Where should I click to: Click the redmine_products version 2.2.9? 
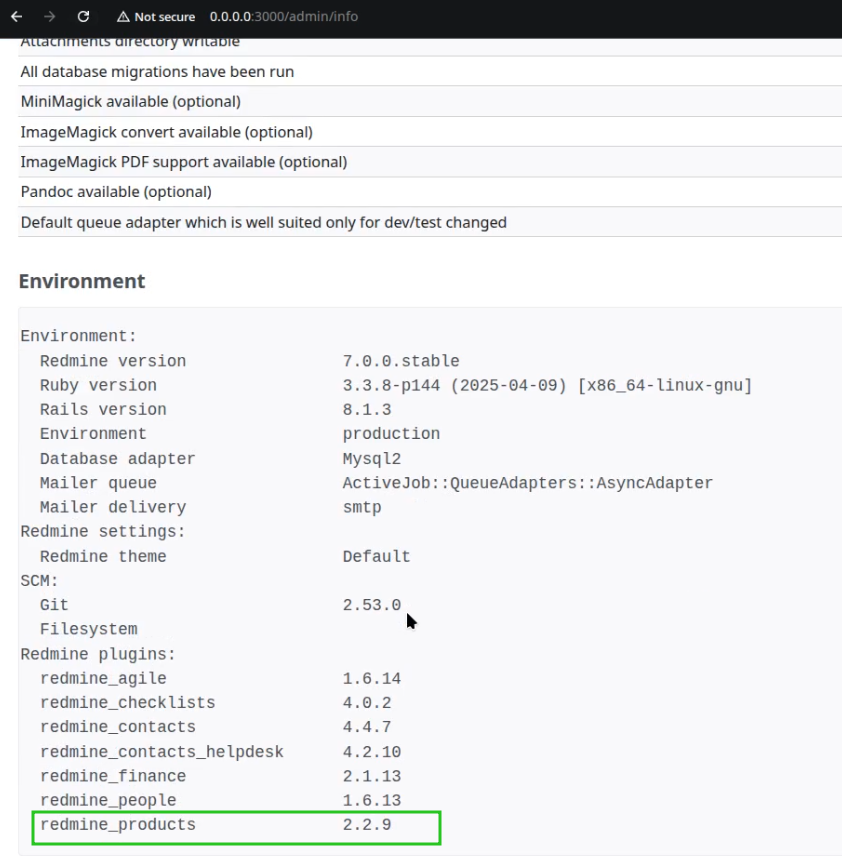[366, 824]
